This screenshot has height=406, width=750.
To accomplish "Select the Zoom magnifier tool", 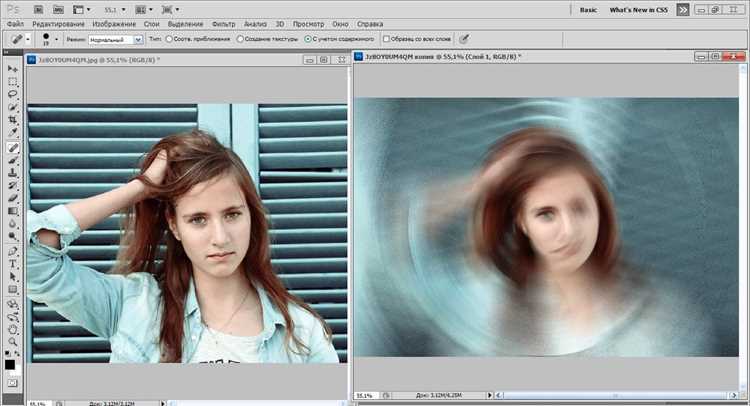I will pyautogui.click(x=12, y=342).
